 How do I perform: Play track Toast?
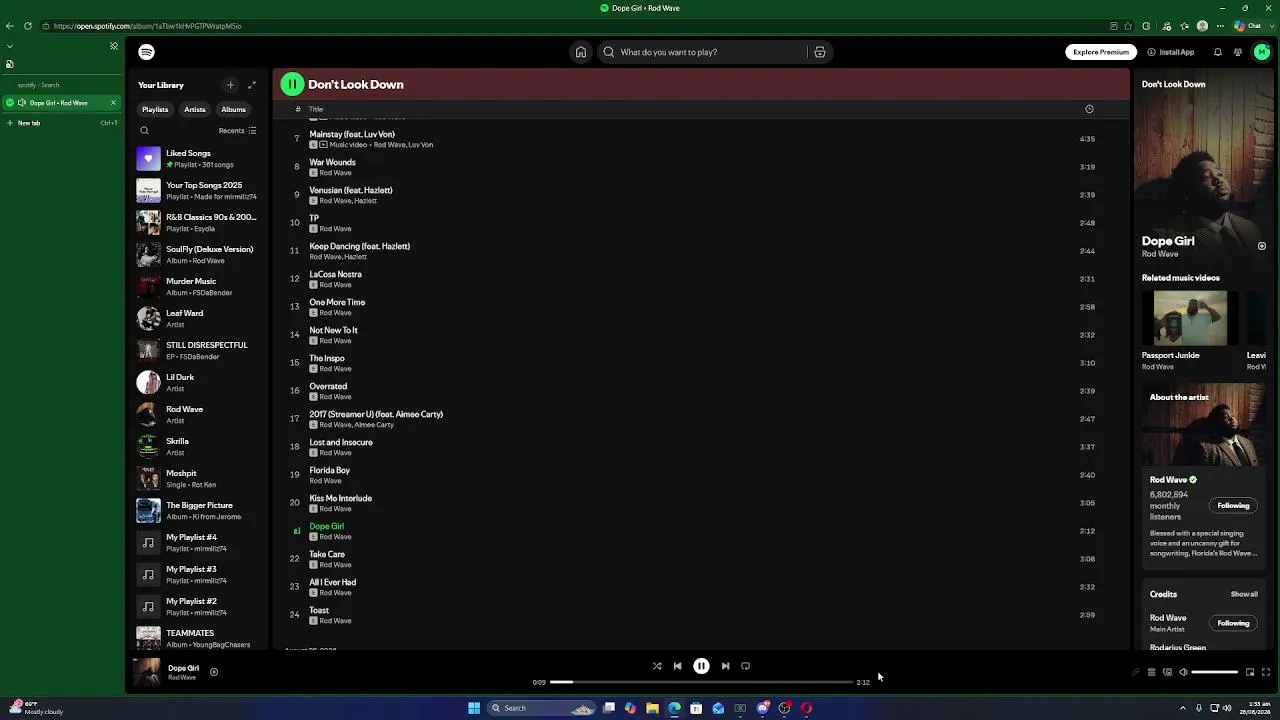coord(702,615)
